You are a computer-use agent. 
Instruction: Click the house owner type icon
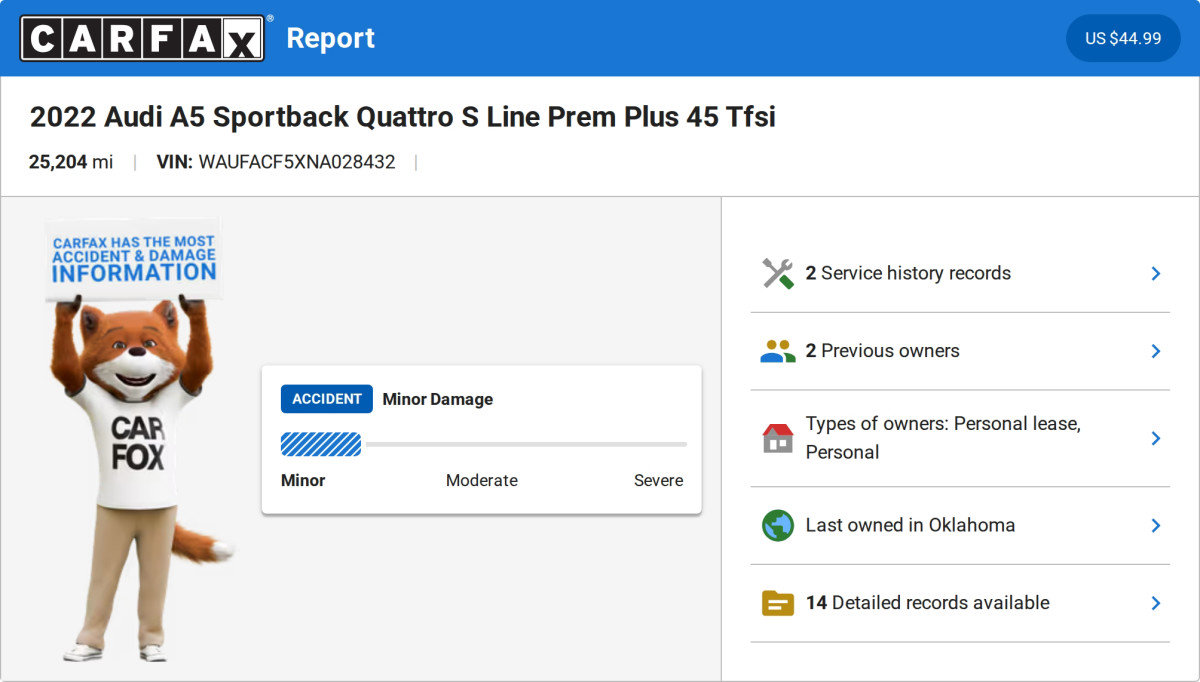[x=777, y=438]
